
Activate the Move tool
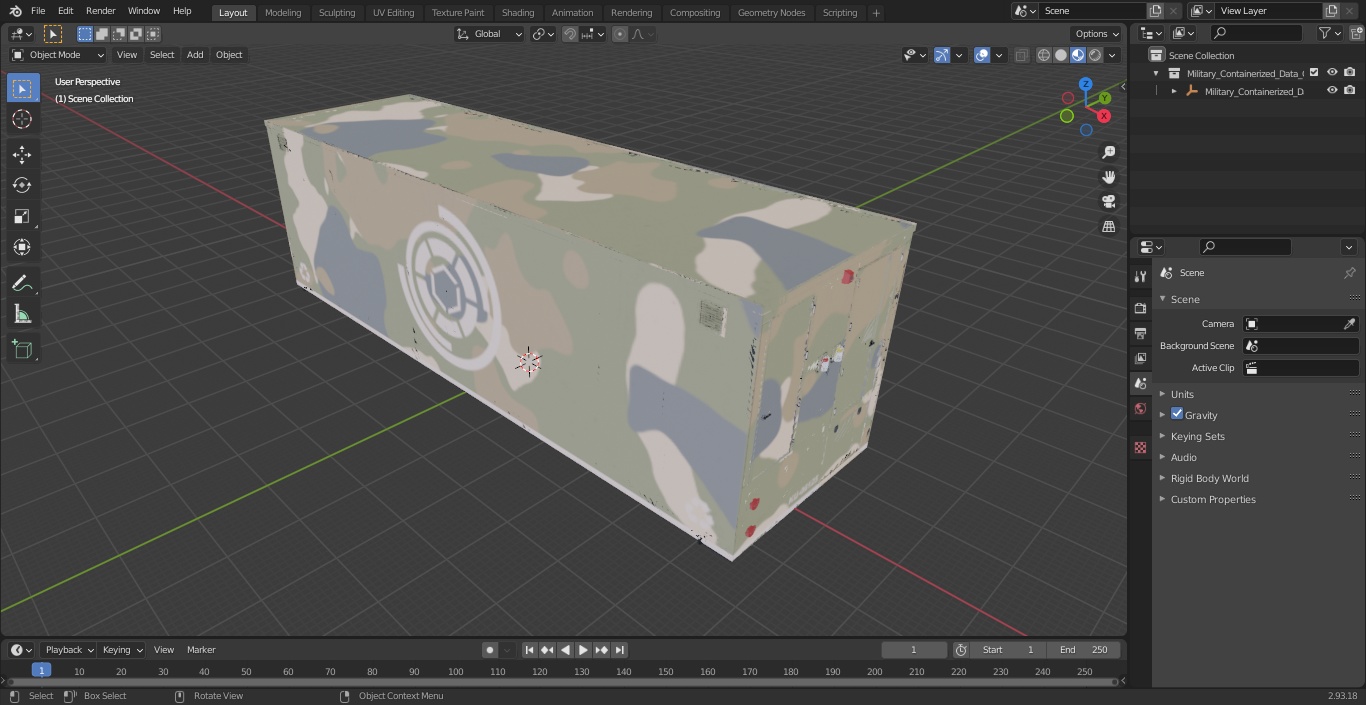point(22,154)
